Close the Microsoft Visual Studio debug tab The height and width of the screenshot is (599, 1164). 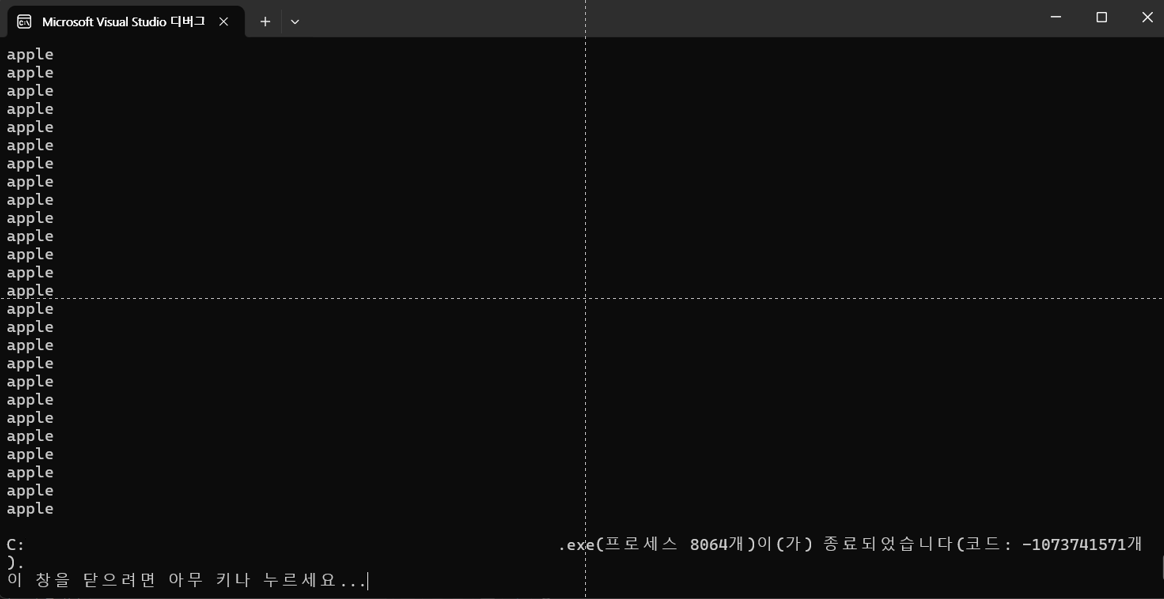coord(223,22)
